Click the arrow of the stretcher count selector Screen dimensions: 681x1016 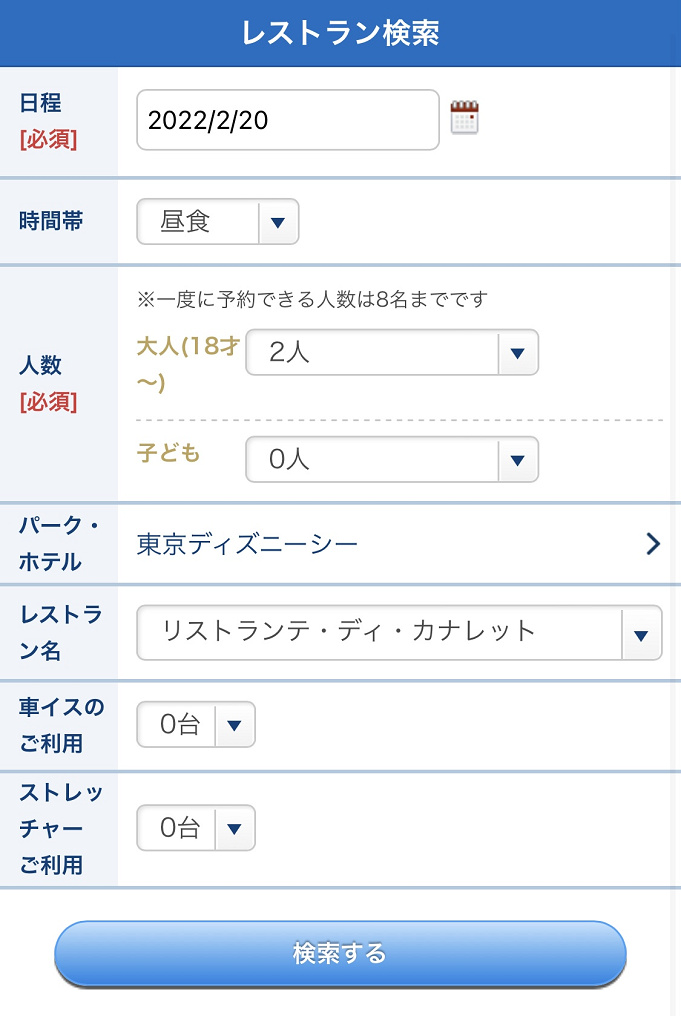pyautogui.click(x=234, y=828)
